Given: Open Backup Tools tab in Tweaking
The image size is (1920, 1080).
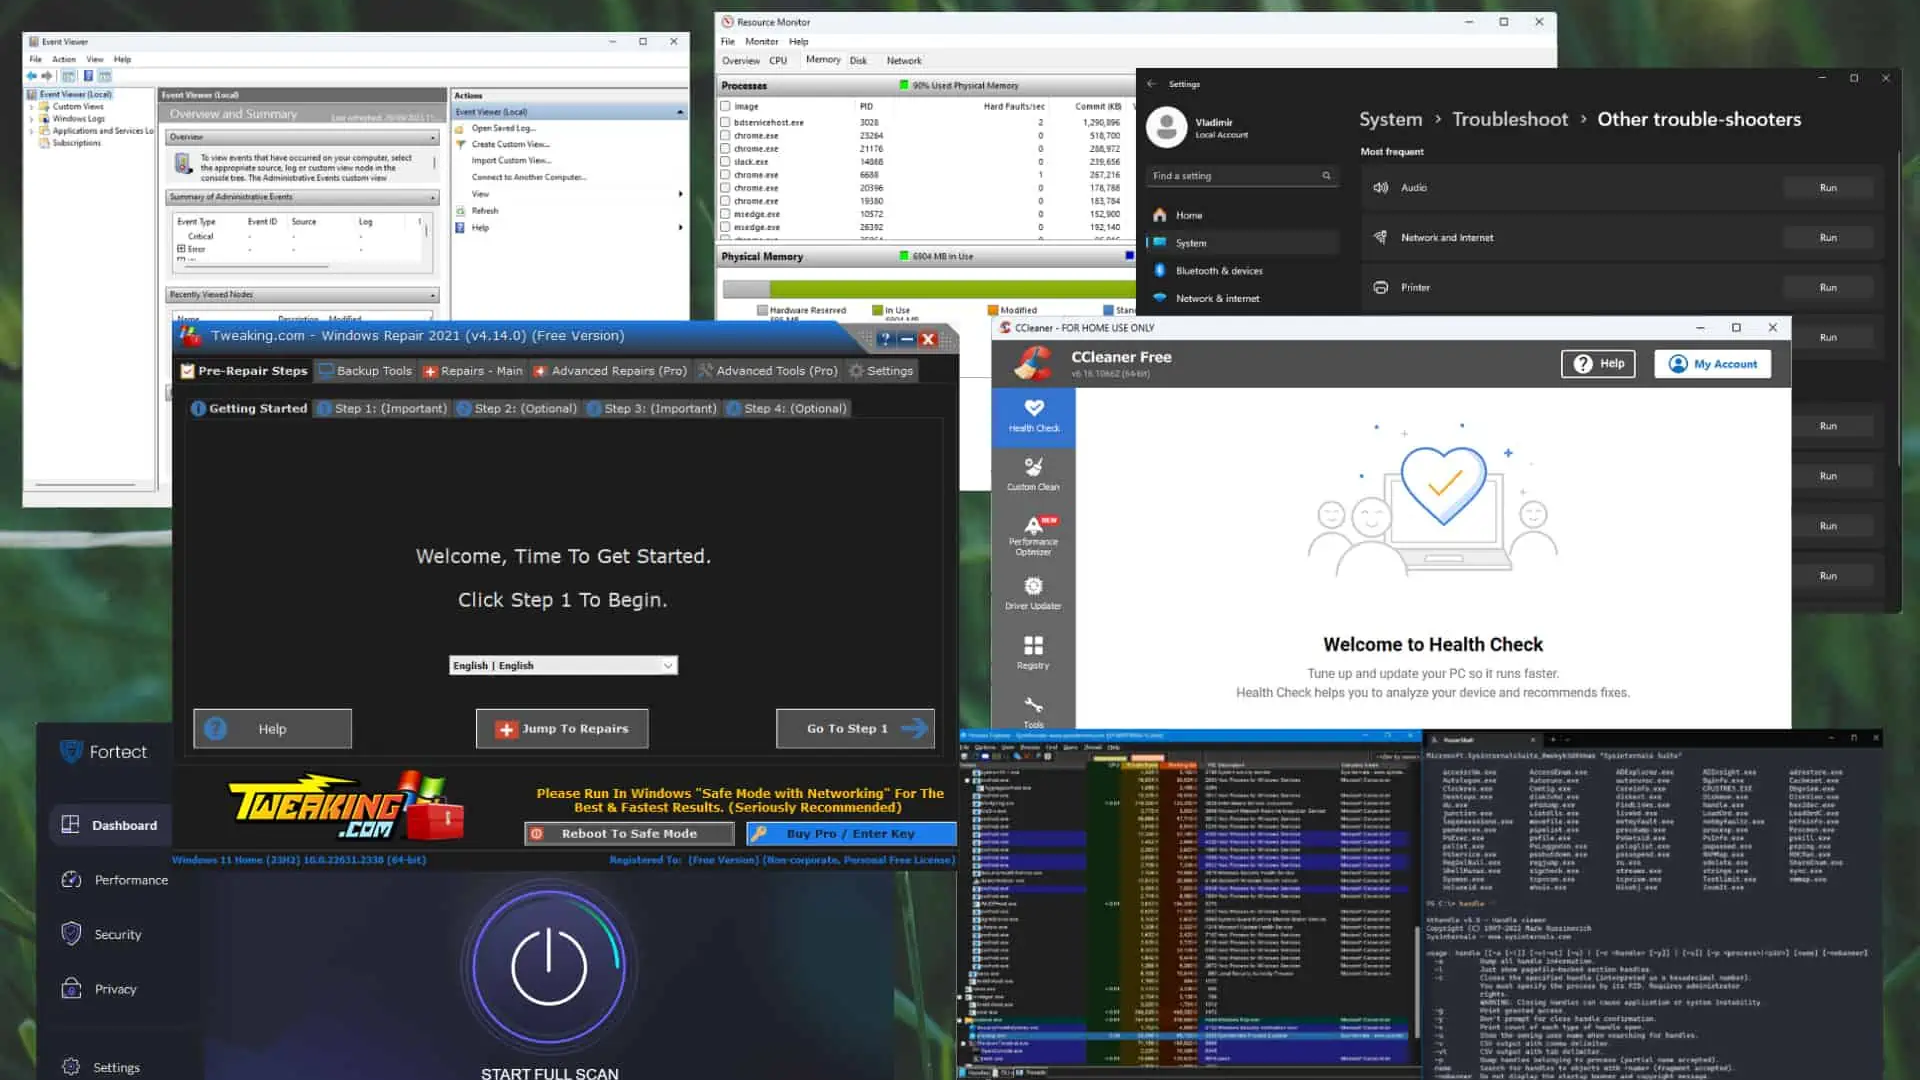Looking at the screenshot, I should [x=365, y=371].
